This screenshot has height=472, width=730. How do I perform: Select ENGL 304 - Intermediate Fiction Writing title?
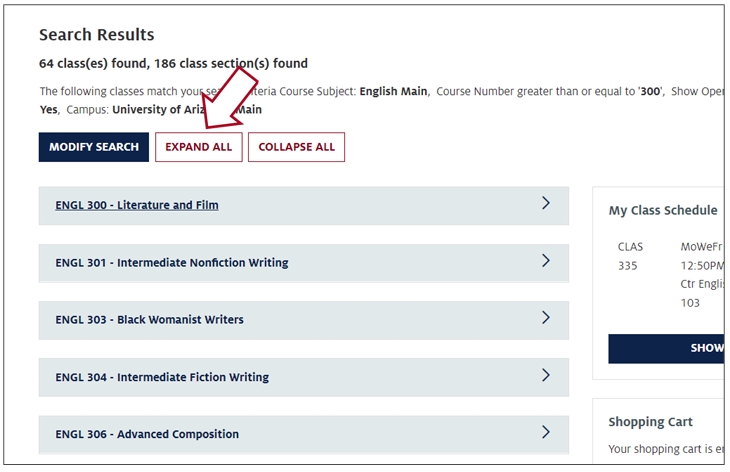coord(162,377)
